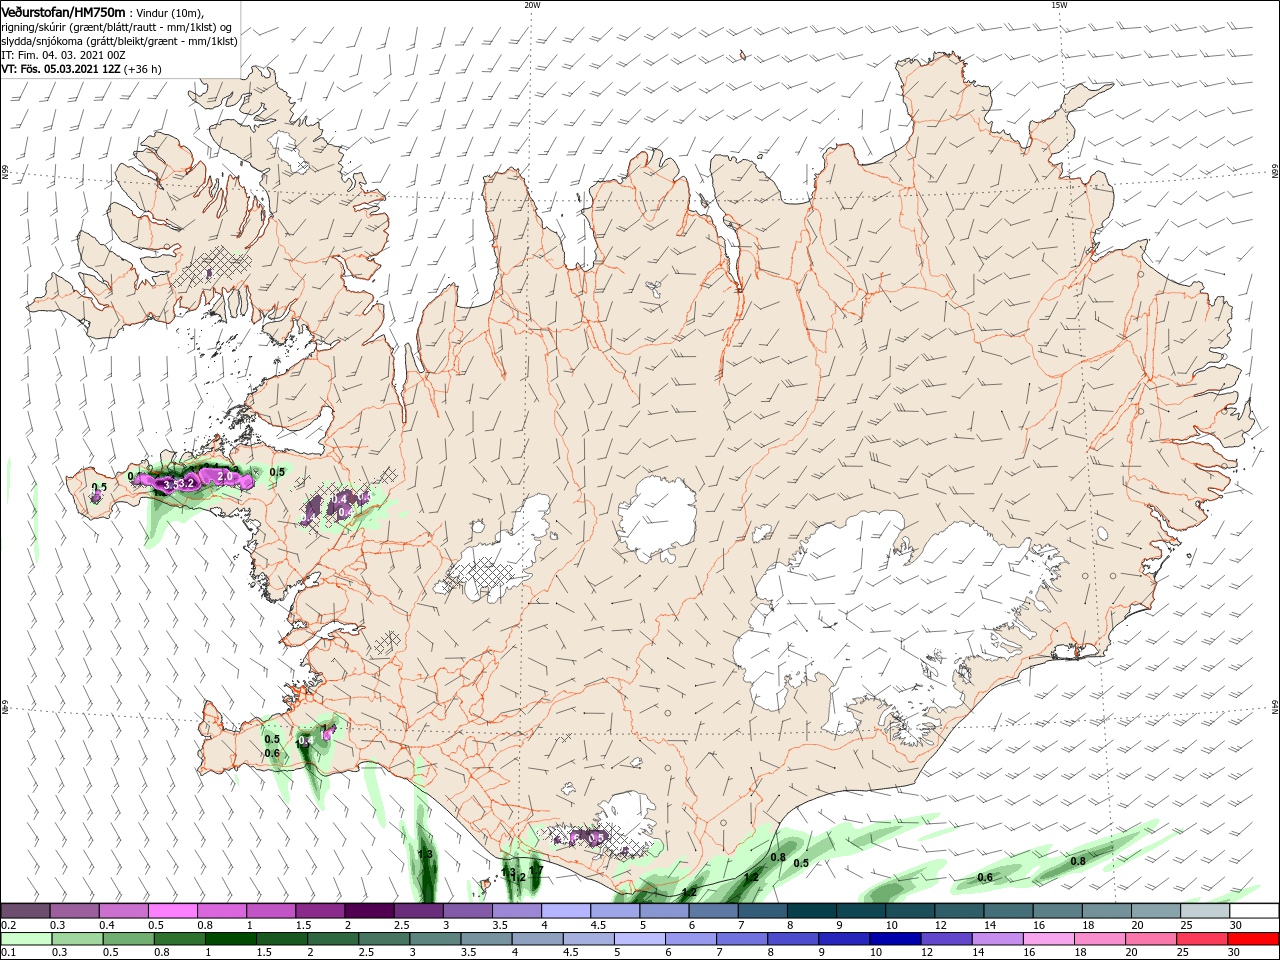This screenshot has width=1280, height=960.
Task: Pick the magenta-purple swatch at snow level 1.5
Action: (x=320, y=911)
